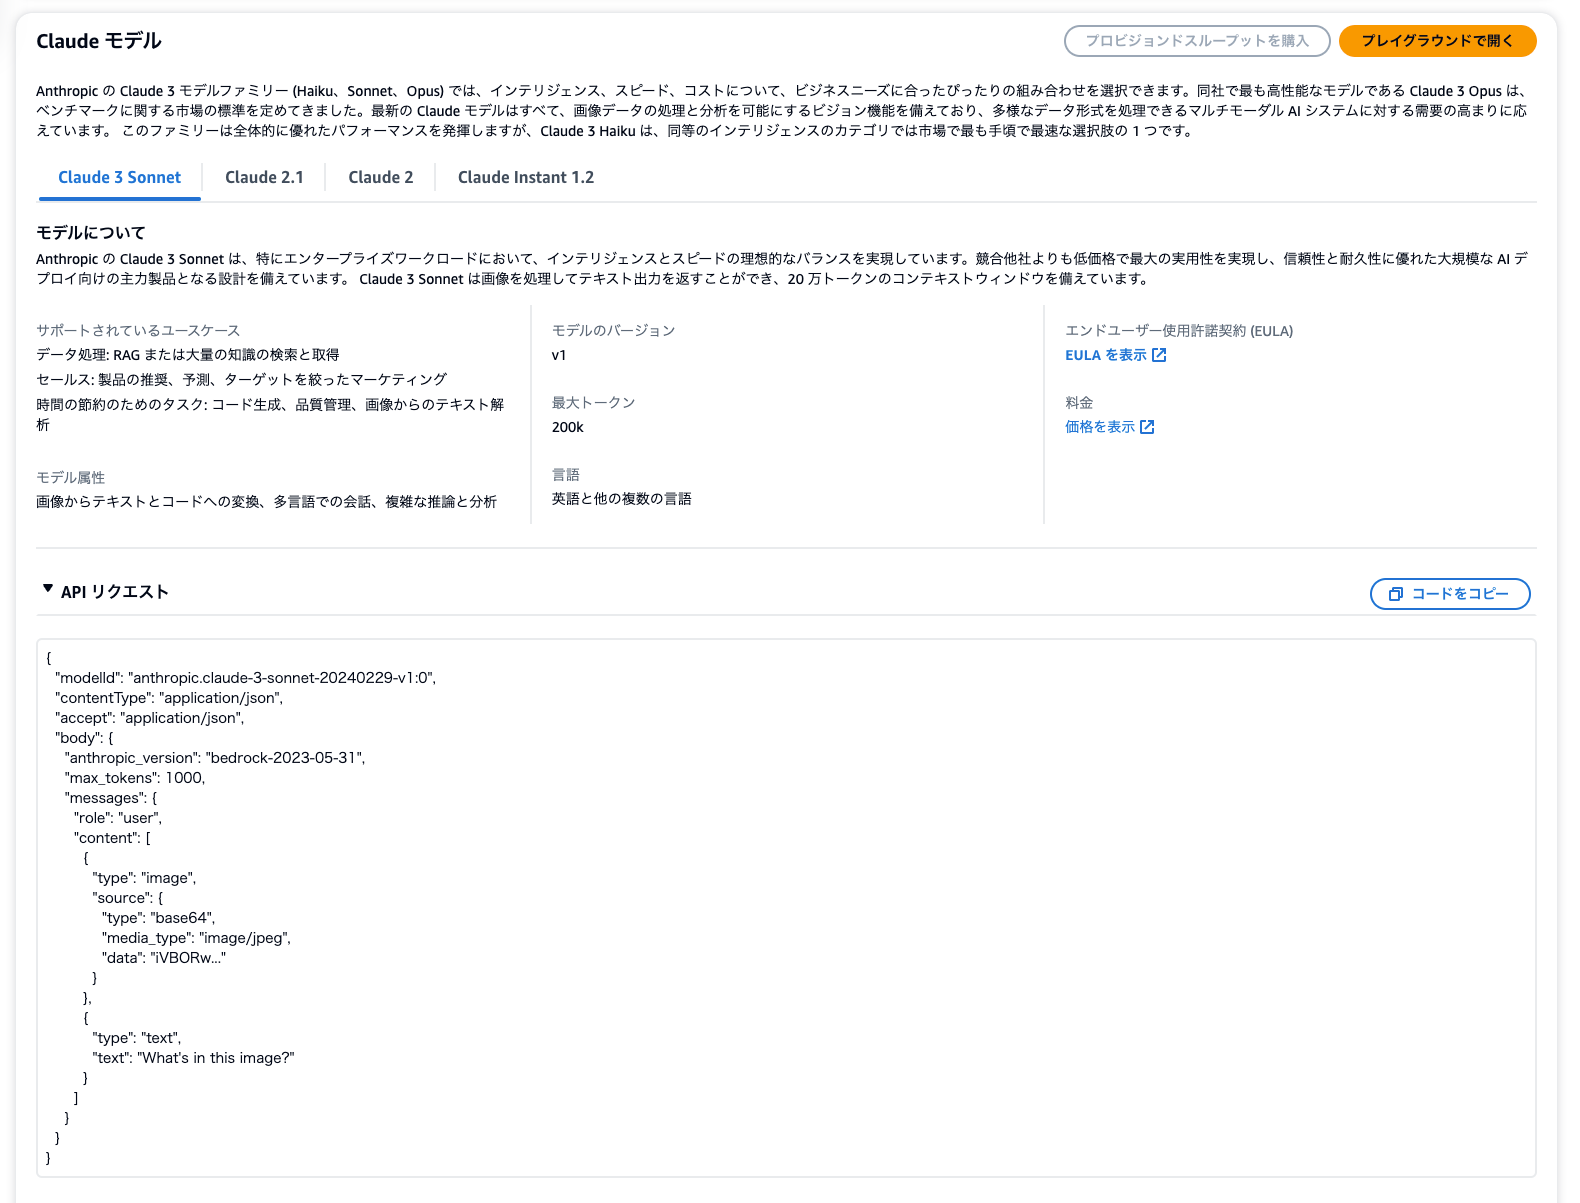Click the "max_tokens": 1000 code line
This screenshot has height=1203, width=1580.
(135, 778)
